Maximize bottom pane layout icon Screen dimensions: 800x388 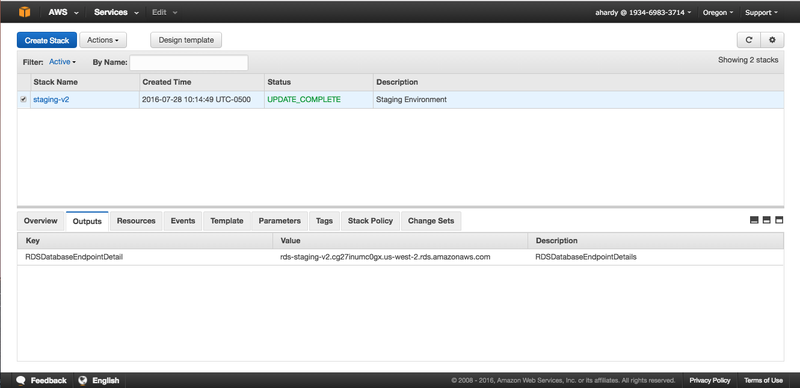tap(779, 220)
